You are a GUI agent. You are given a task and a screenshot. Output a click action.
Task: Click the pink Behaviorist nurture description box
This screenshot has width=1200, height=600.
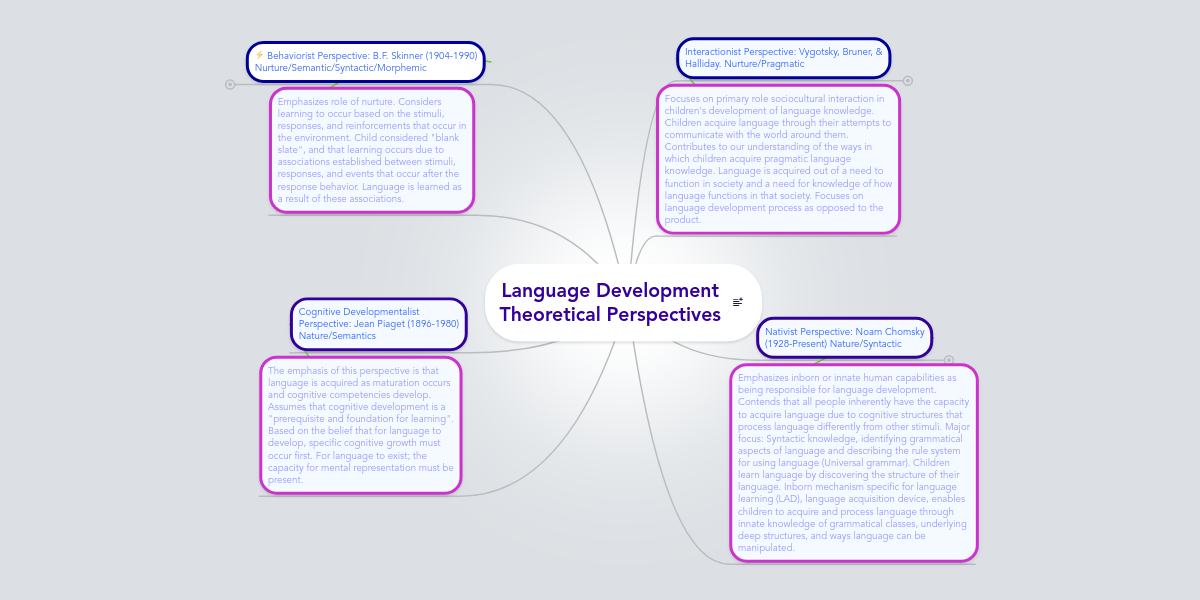point(370,150)
